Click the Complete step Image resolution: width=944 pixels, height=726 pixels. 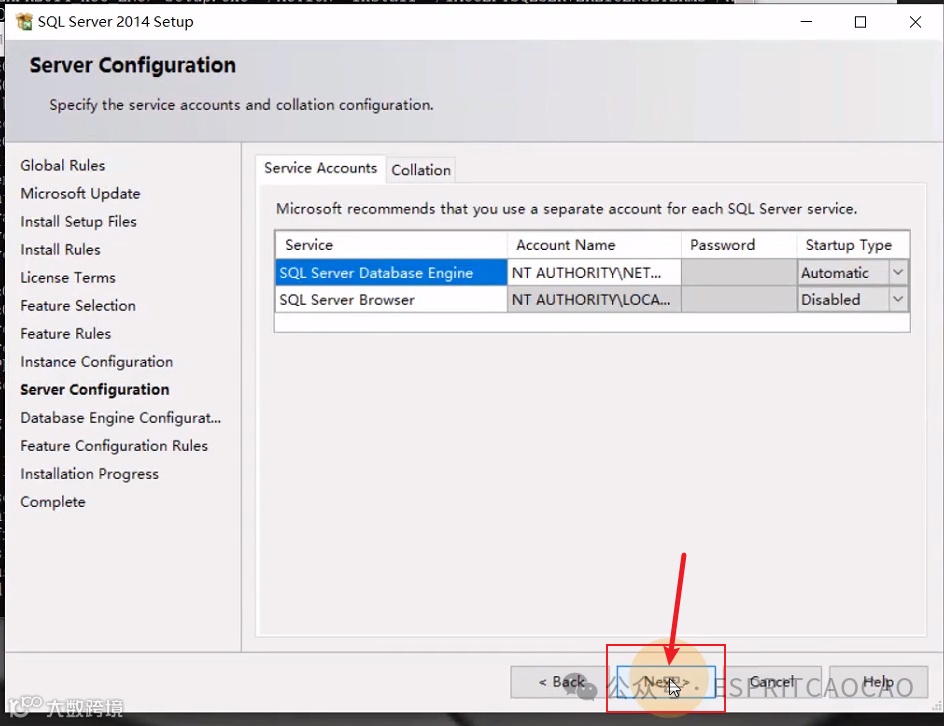point(53,502)
